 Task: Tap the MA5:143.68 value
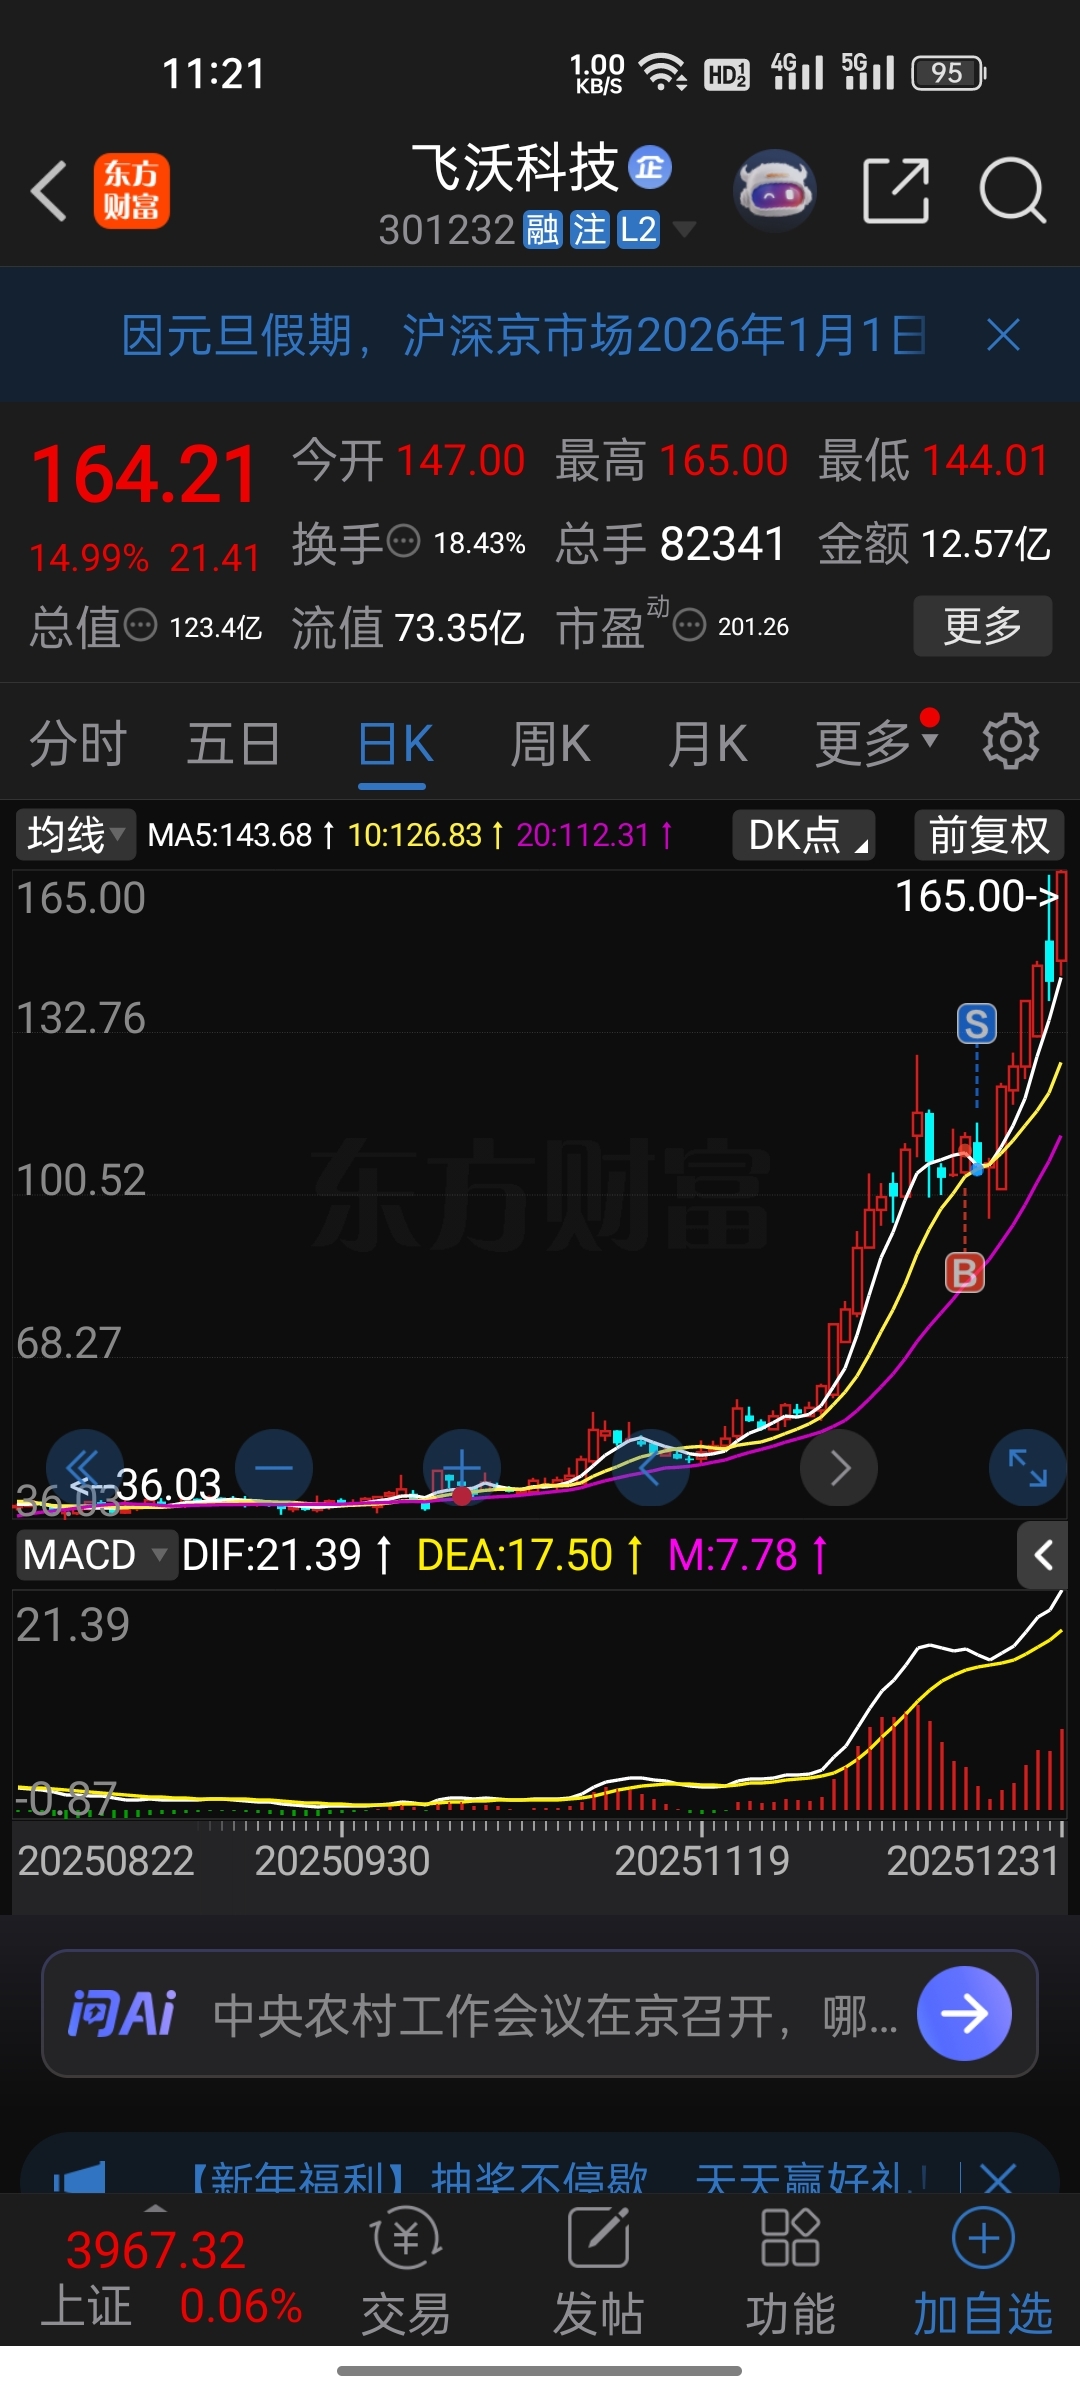tap(230, 835)
